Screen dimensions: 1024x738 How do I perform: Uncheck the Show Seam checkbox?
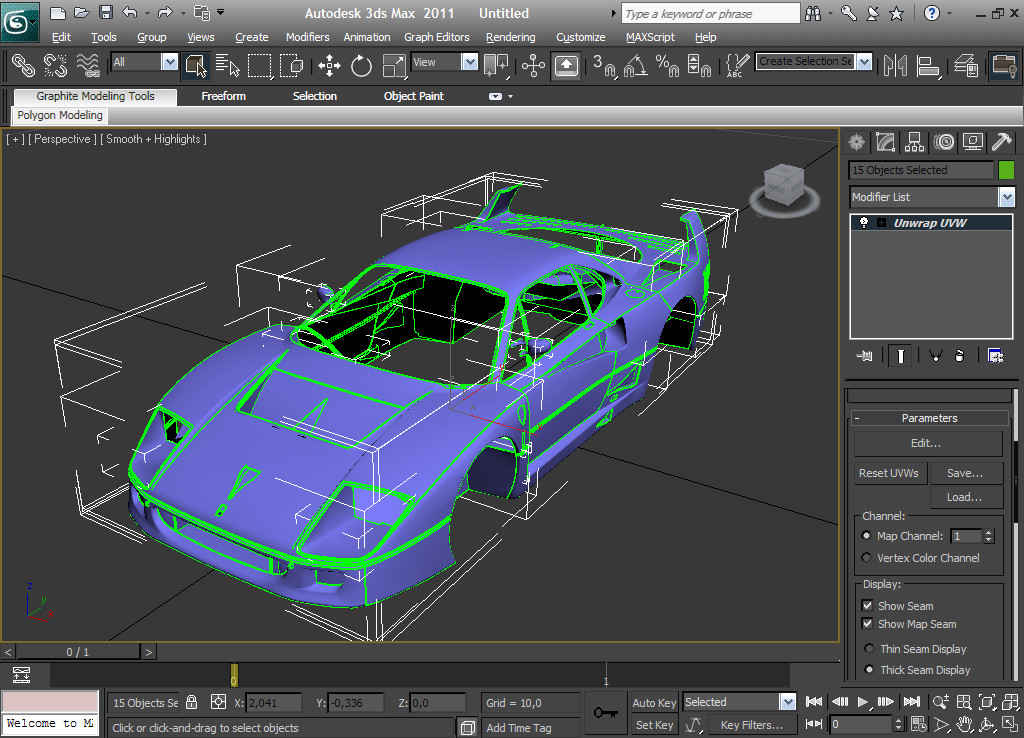click(867, 606)
